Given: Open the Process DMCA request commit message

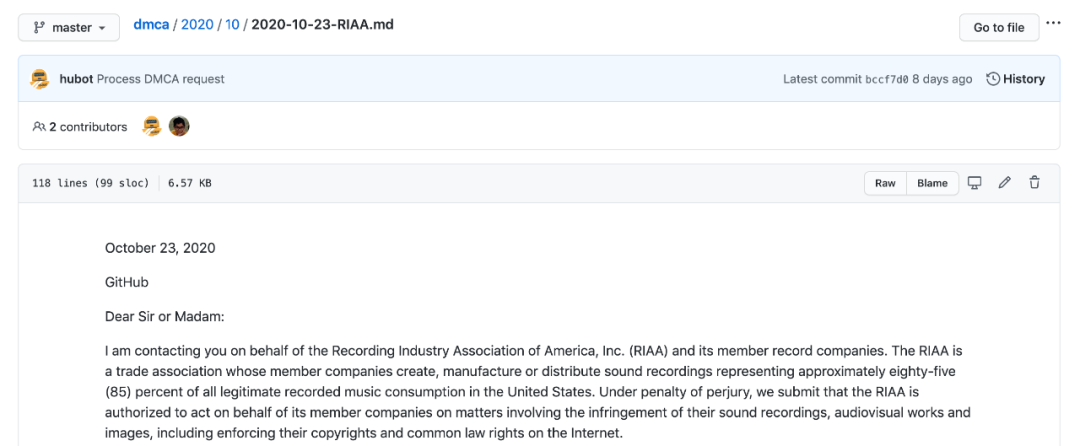Looking at the screenshot, I should point(161,79).
